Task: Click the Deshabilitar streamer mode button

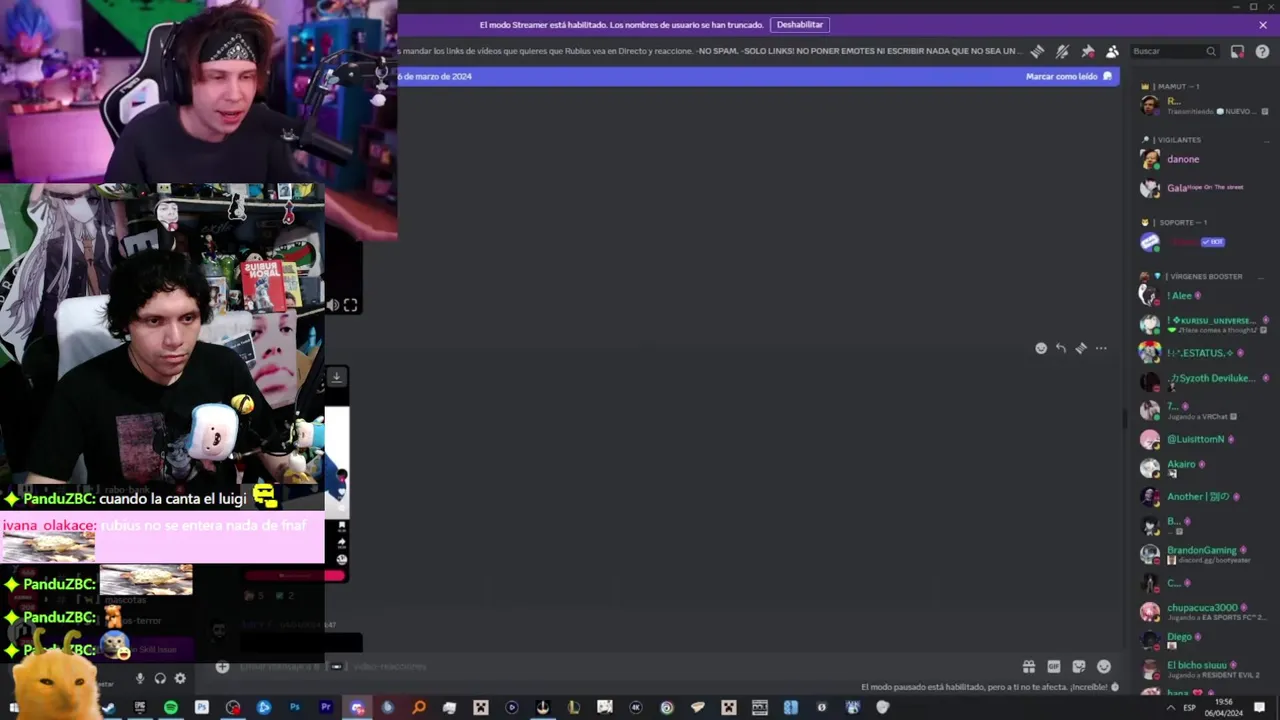Action: pos(800,24)
